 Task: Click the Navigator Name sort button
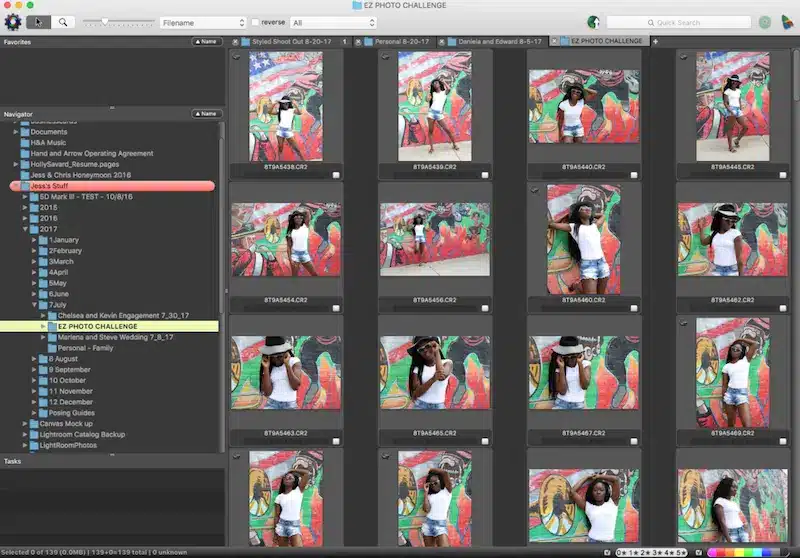click(207, 114)
